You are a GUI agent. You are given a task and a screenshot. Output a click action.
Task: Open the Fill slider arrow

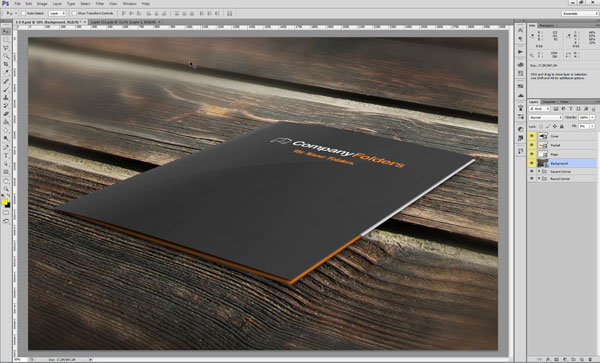pyautogui.click(x=592, y=126)
